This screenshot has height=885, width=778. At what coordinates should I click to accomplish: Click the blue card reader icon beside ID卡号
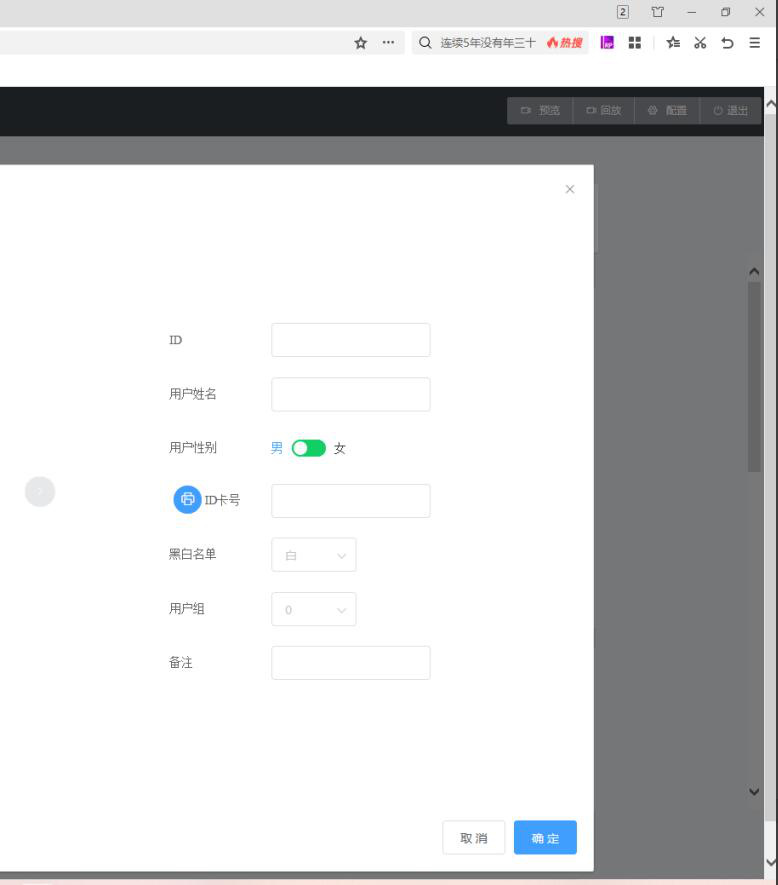point(187,499)
